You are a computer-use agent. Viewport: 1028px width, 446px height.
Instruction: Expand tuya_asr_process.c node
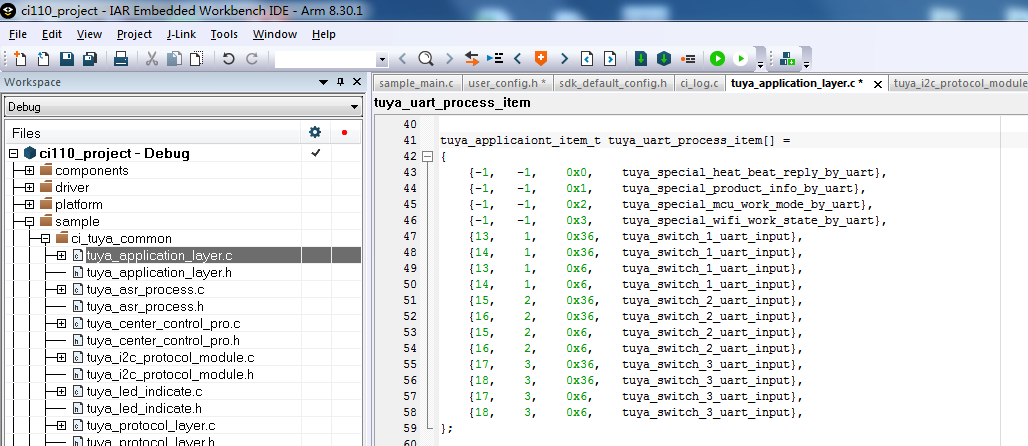61,289
